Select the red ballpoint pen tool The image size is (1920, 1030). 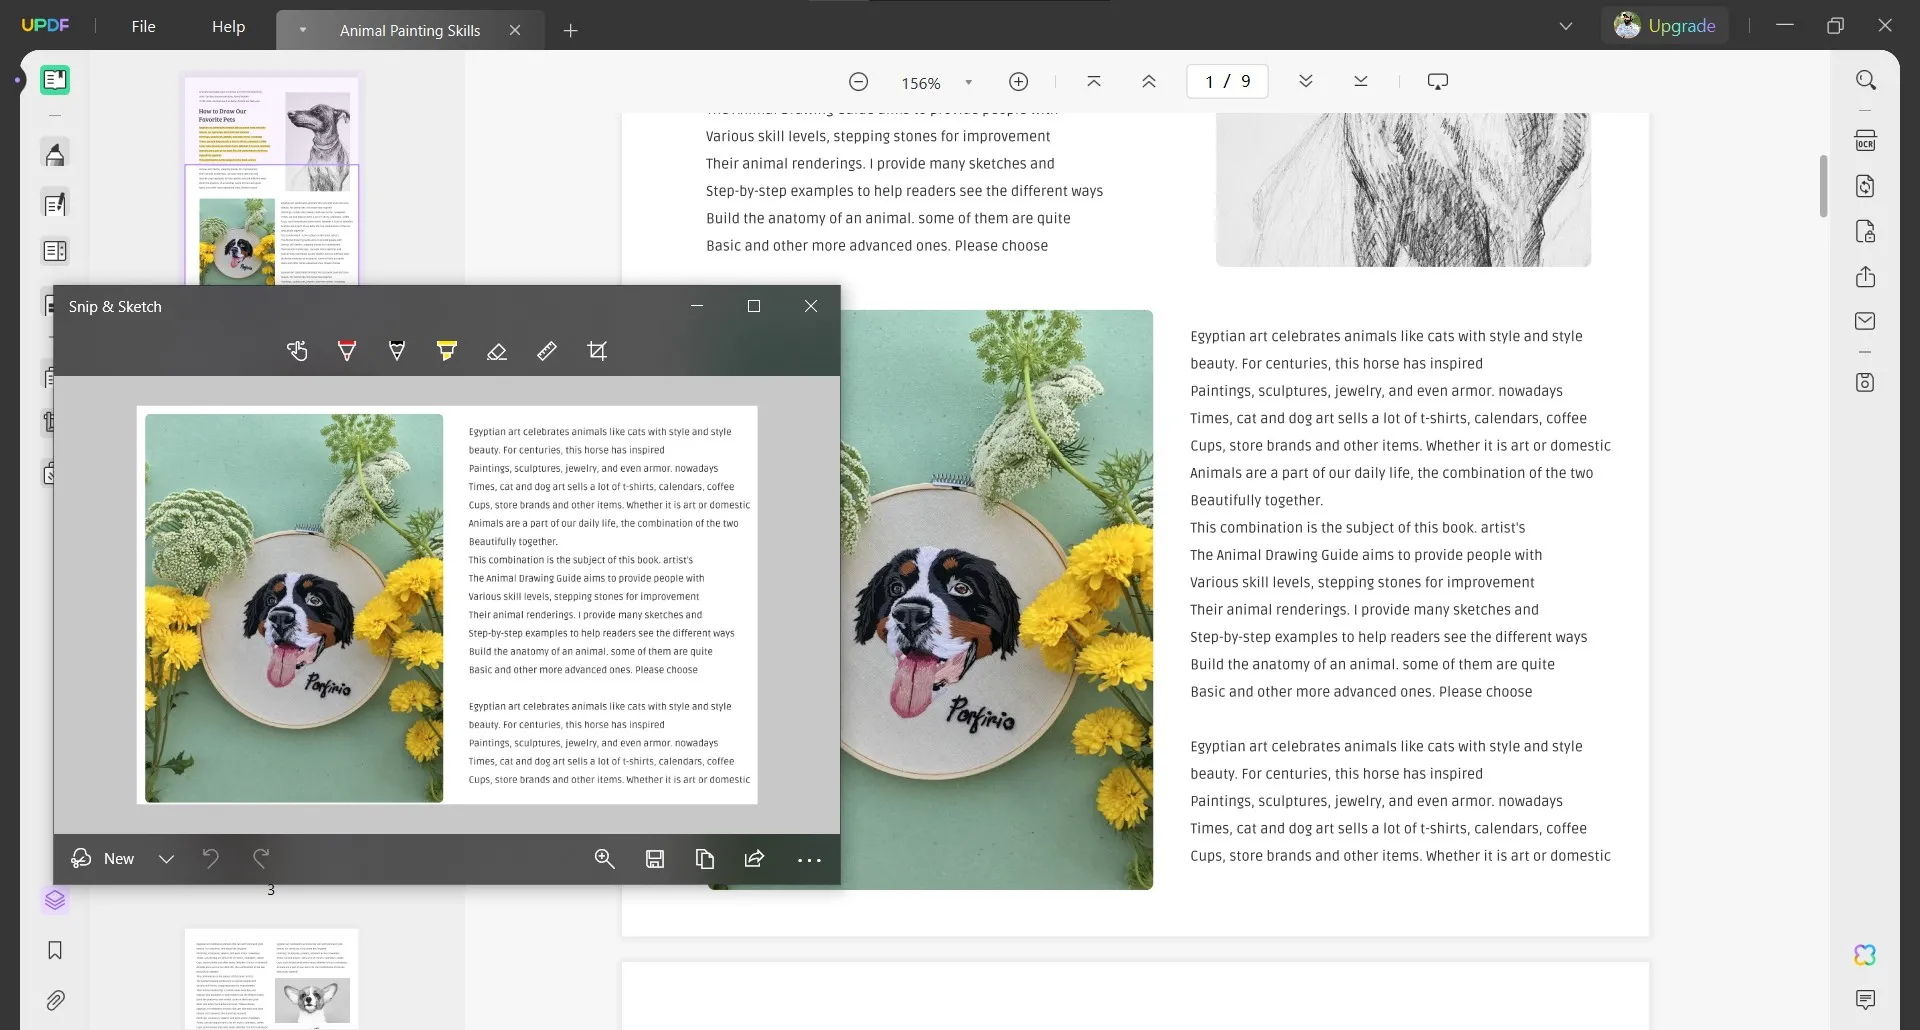pyautogui.click(x=347, y=350)
